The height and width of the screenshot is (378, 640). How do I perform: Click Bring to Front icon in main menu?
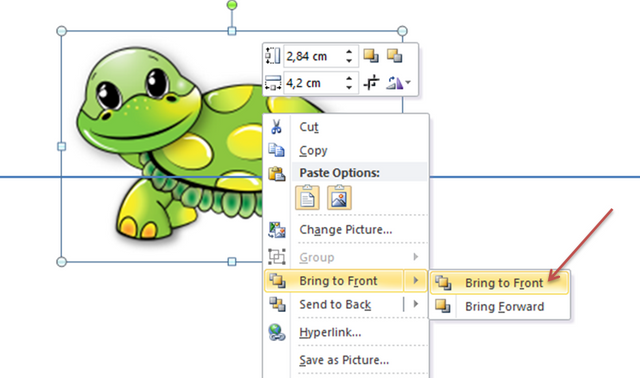[277, 281]
